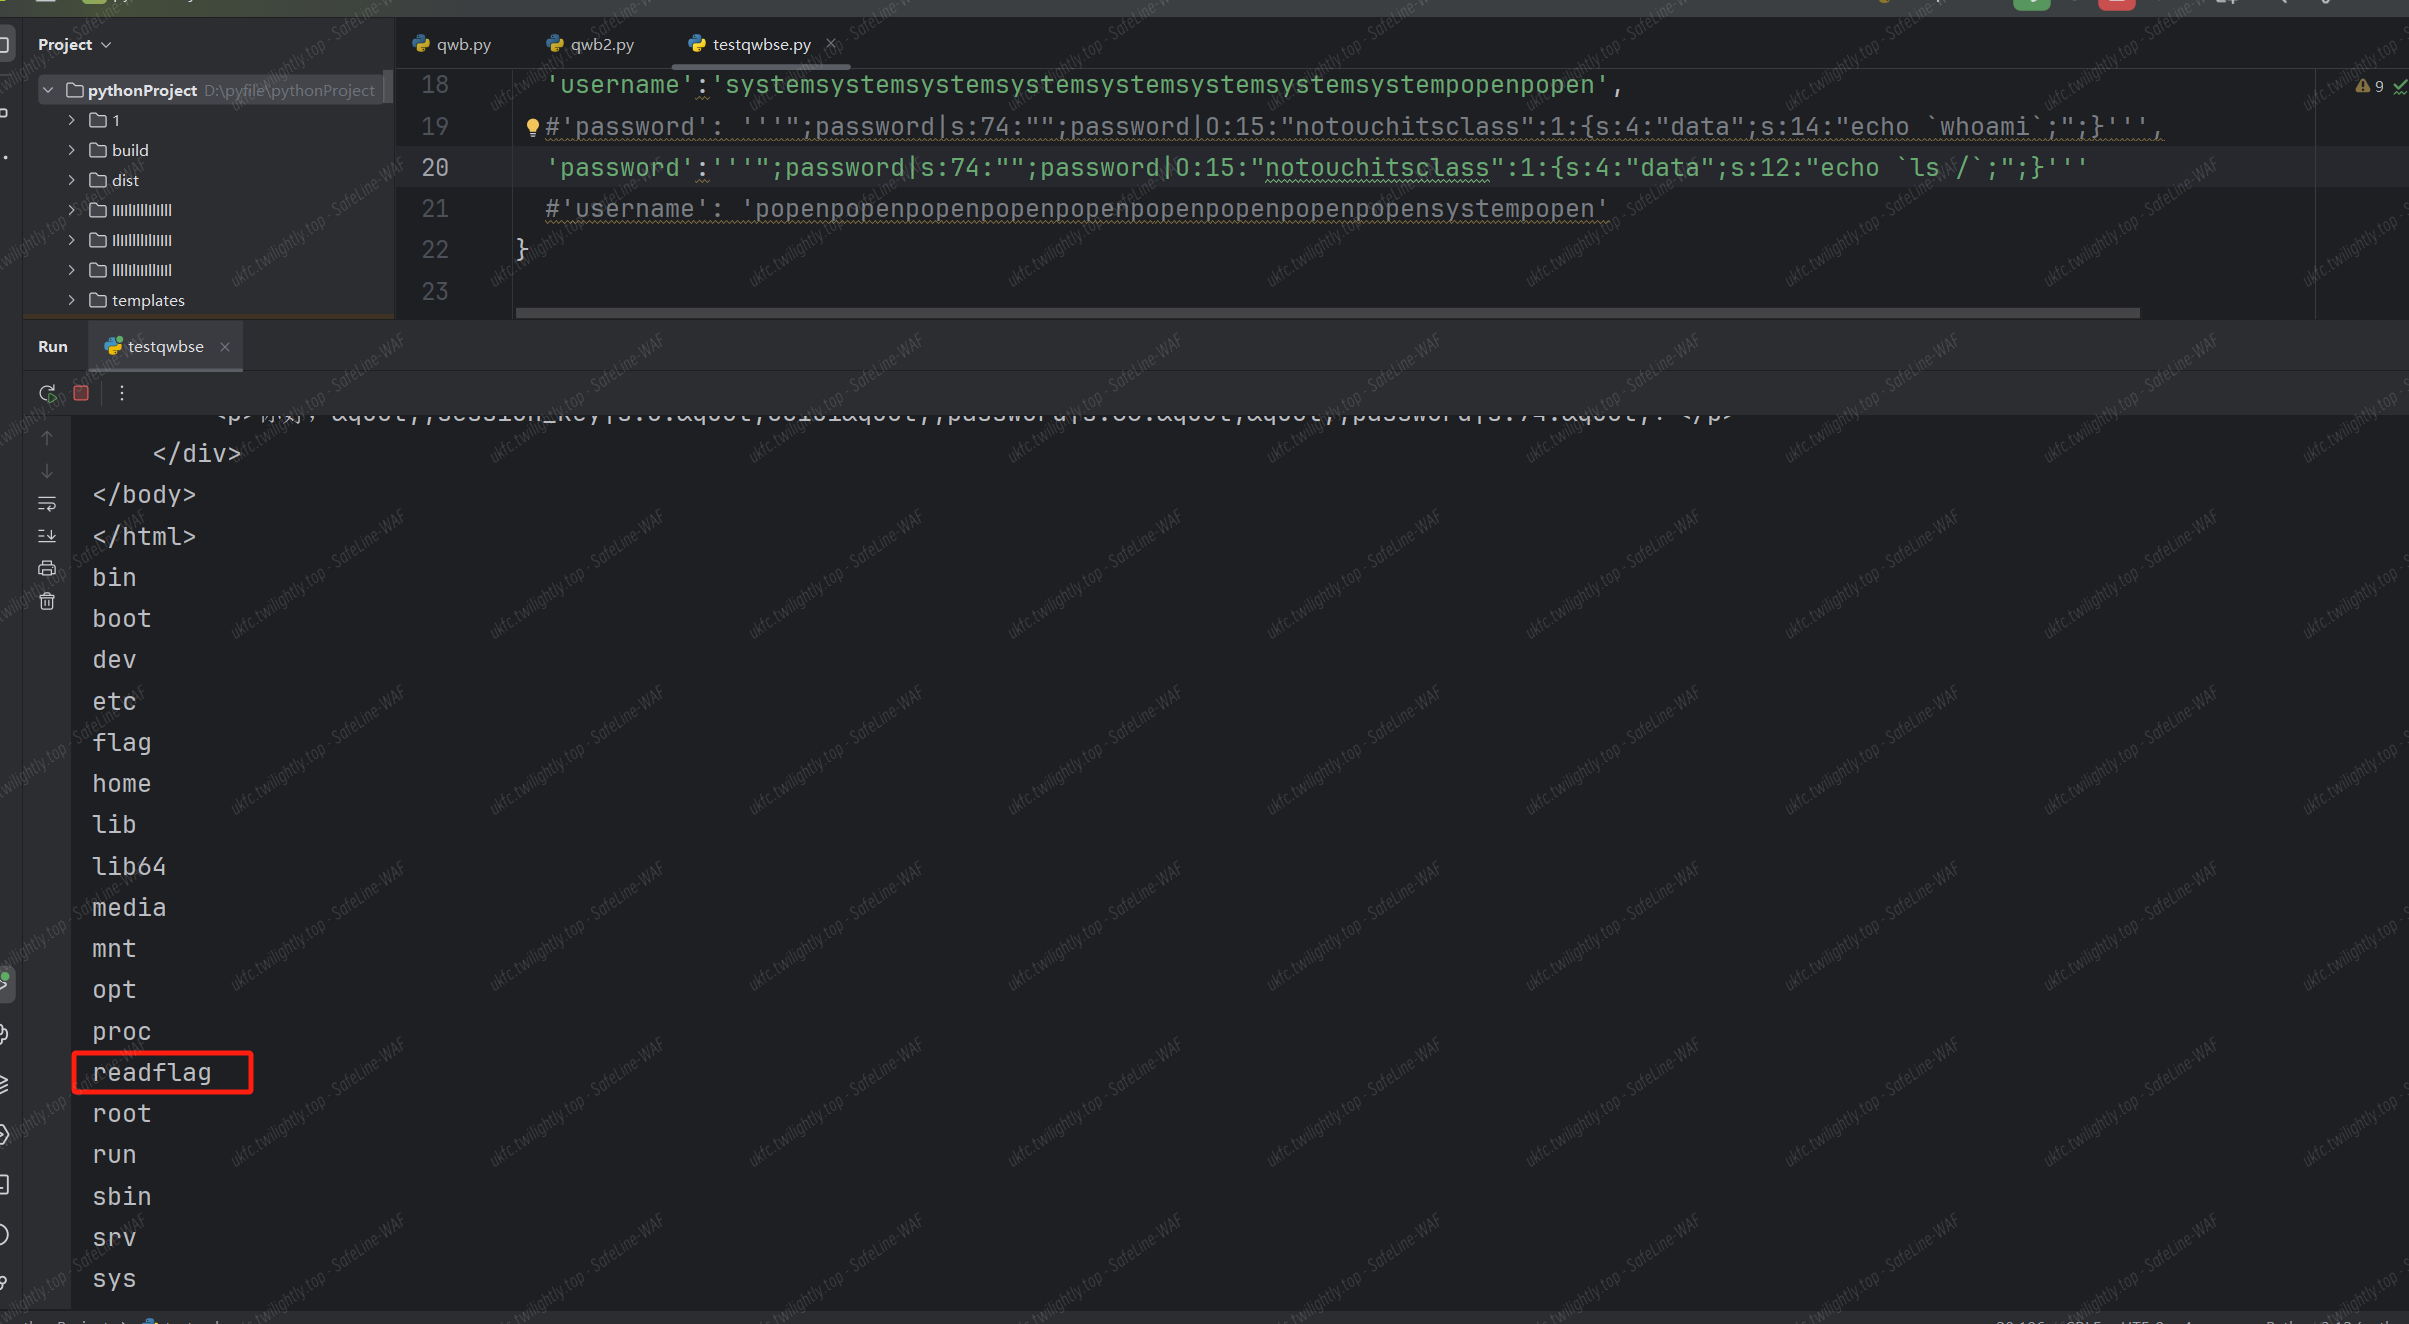Viewport: 2409px width, 1324px height.
Task: Select the dist folder
Action: 125,180
